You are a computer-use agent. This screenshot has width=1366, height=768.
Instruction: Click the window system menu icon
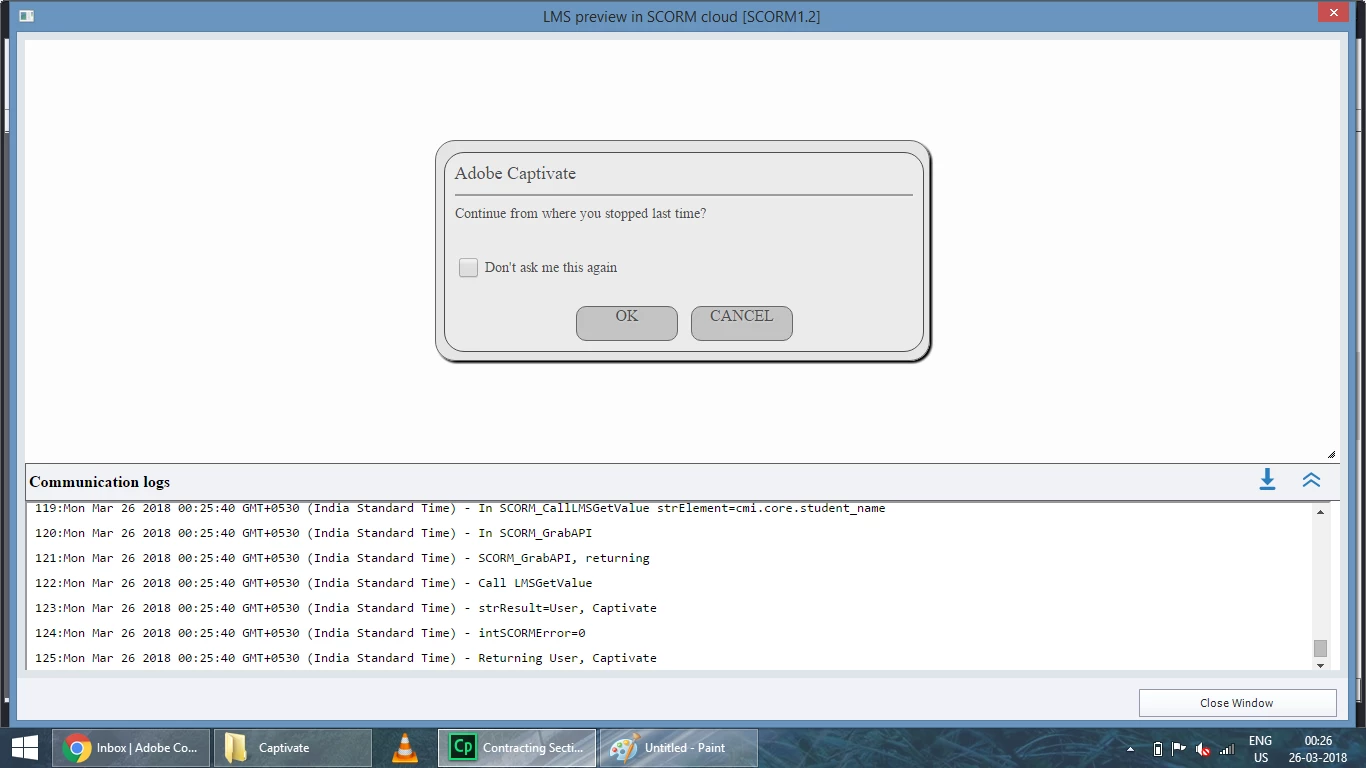pyautogui.click(x=27, y=16)
